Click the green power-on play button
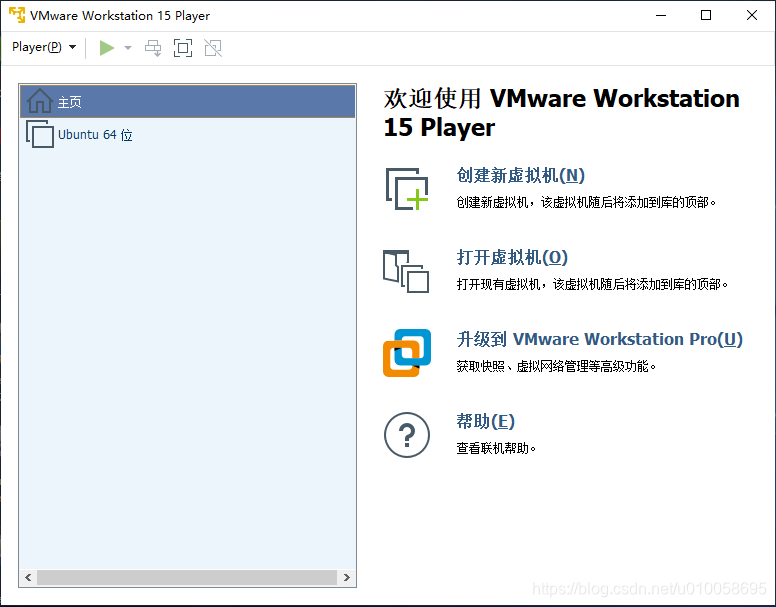776x607 pixels. (x=106, y=48)
